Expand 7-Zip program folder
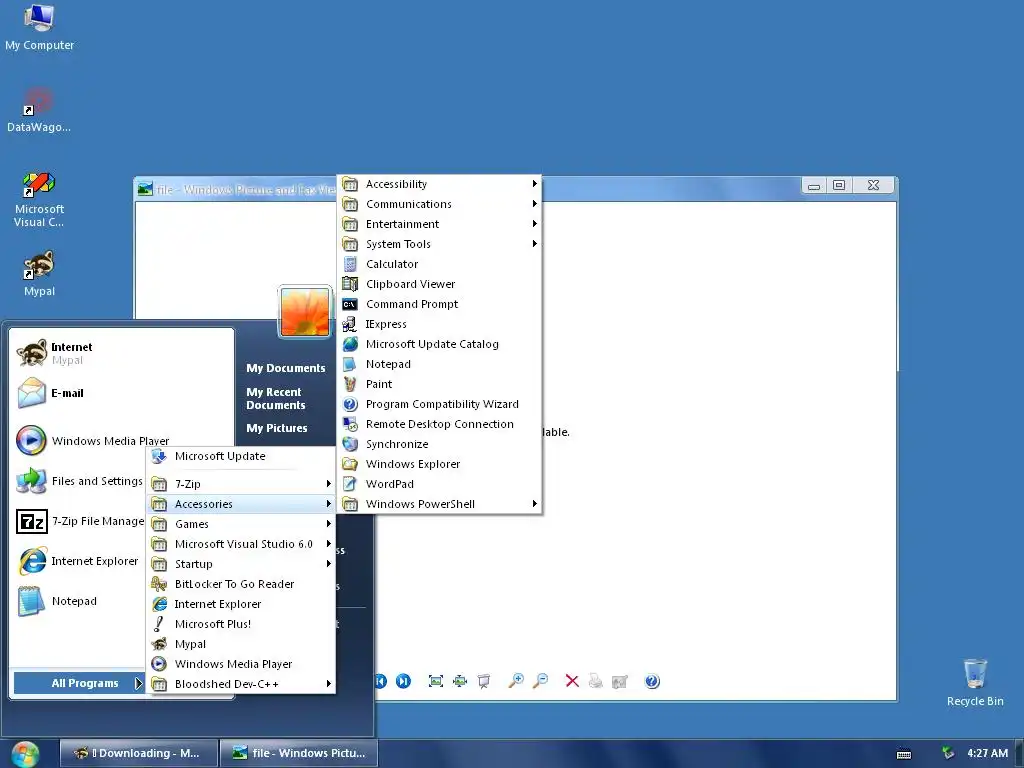 pos(241,484)
